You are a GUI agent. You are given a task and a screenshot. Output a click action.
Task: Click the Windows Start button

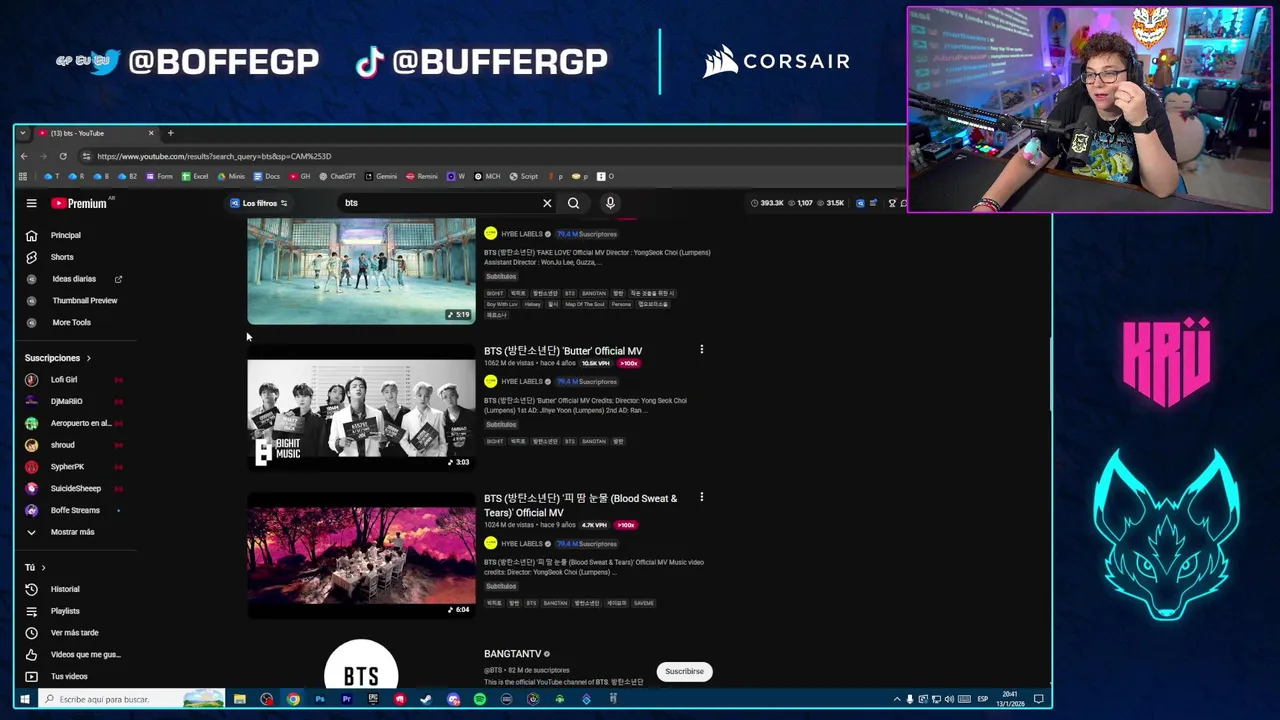pyautogui.click(x=25, y=699)
